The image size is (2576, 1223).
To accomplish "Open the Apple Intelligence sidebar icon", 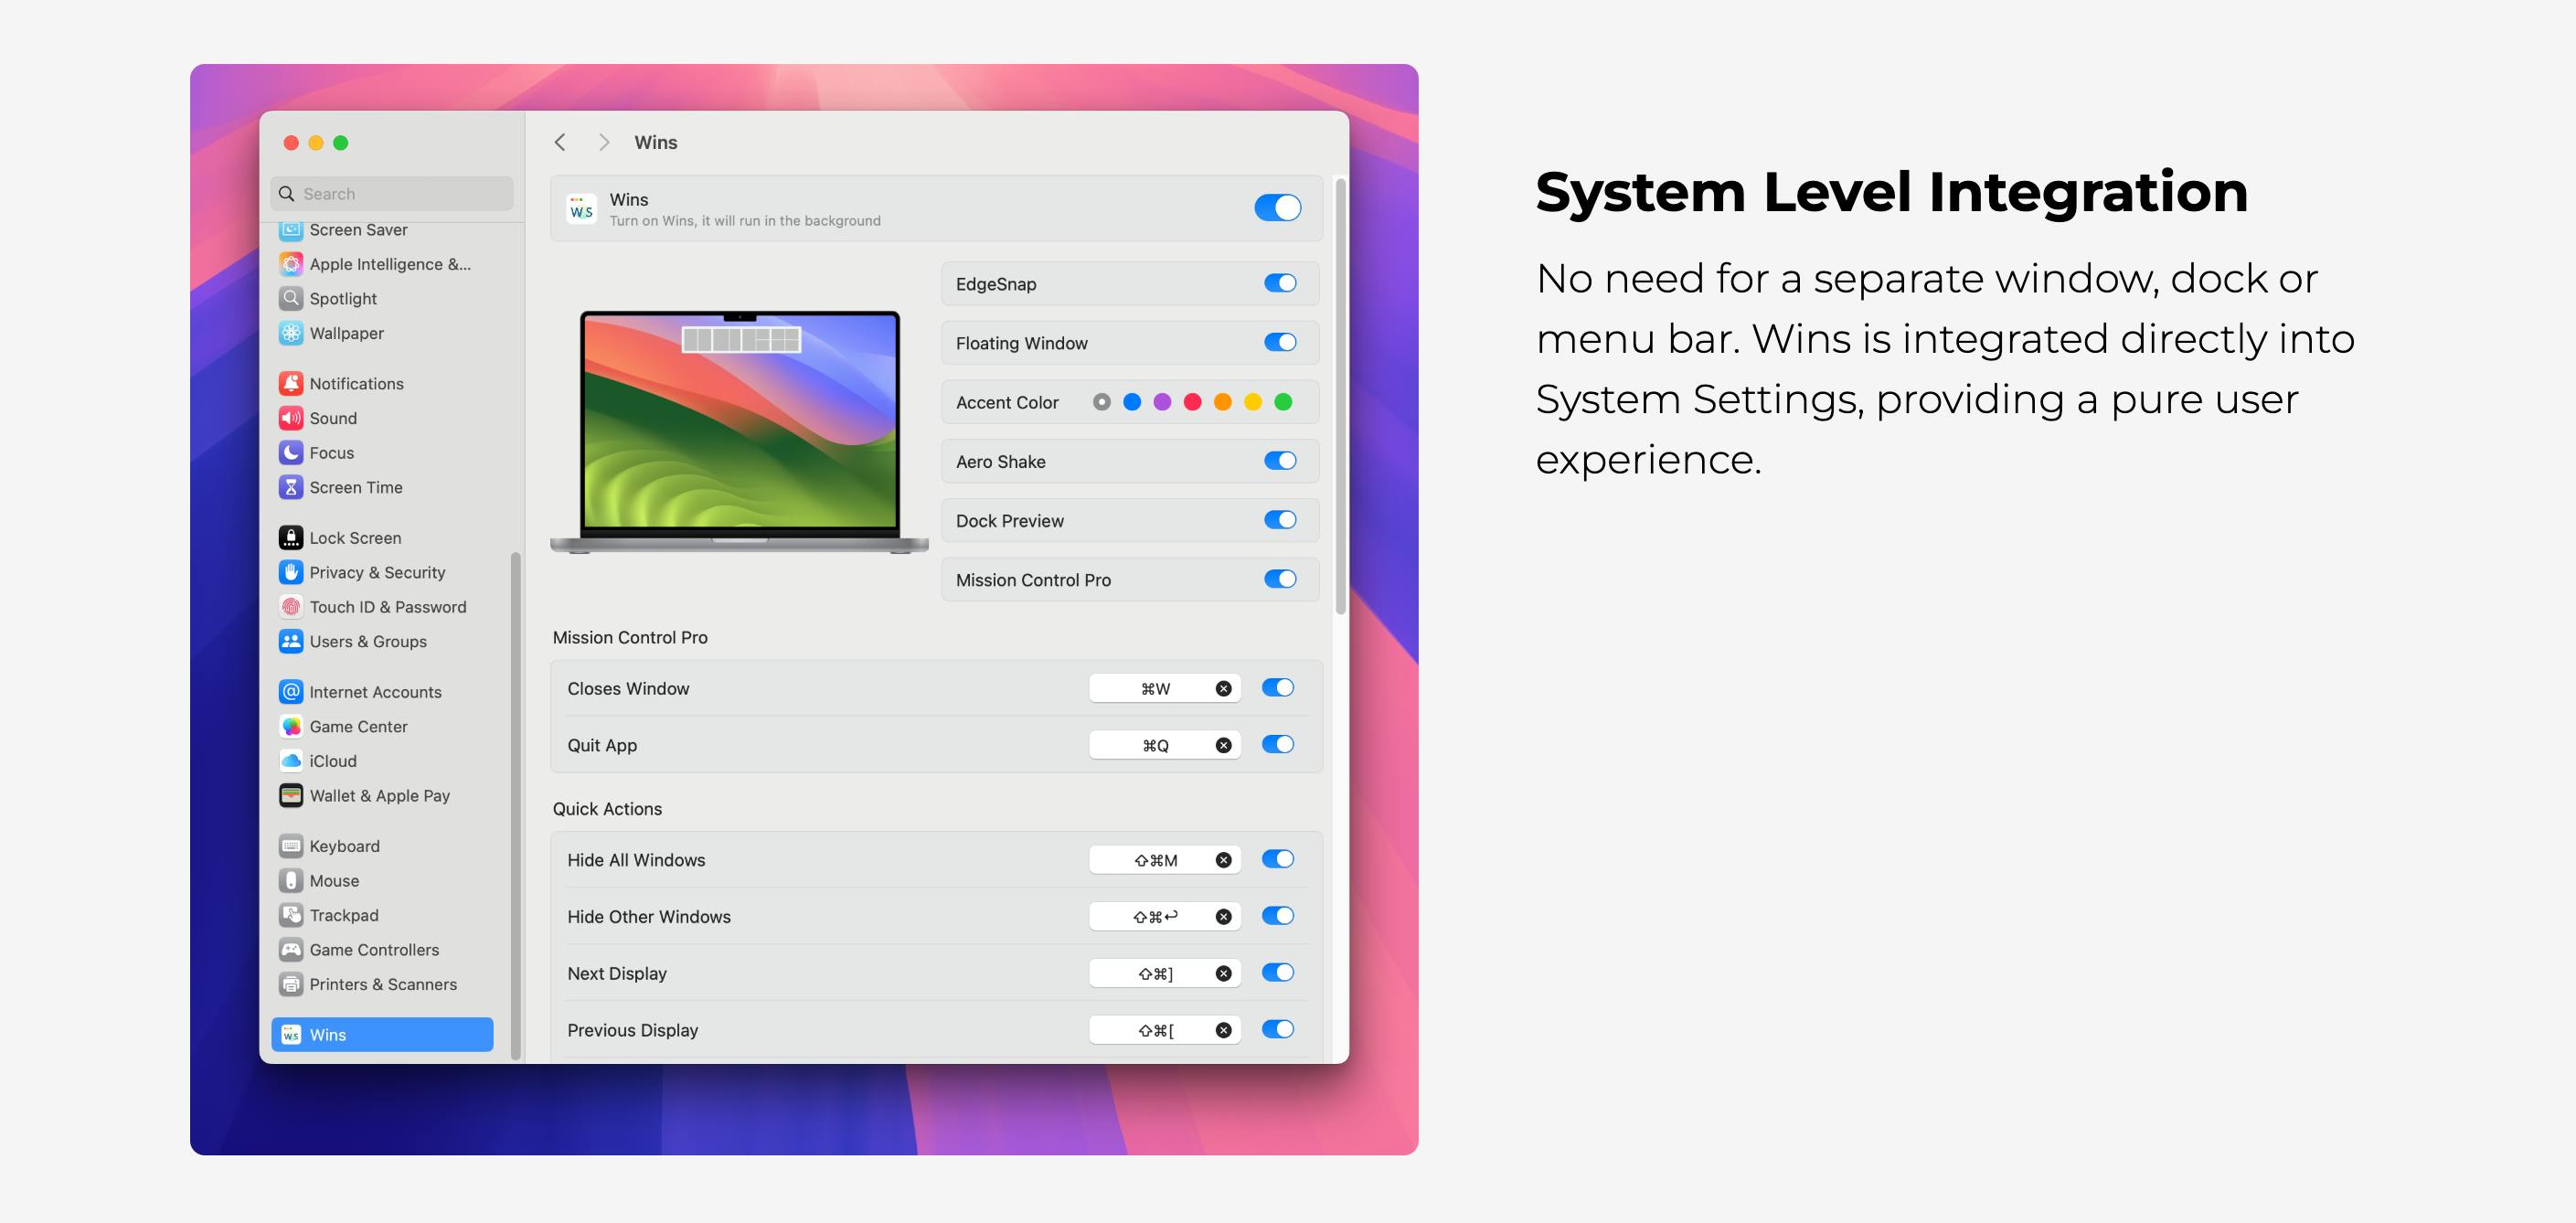I will coord(291,264).
